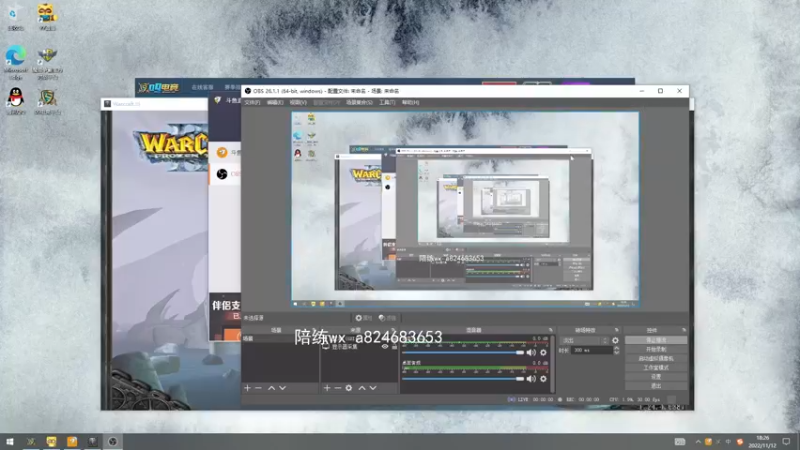800x450 pixels.
Task: Open the yellow owl-face app in taskbar
Action: pos(51,441)
